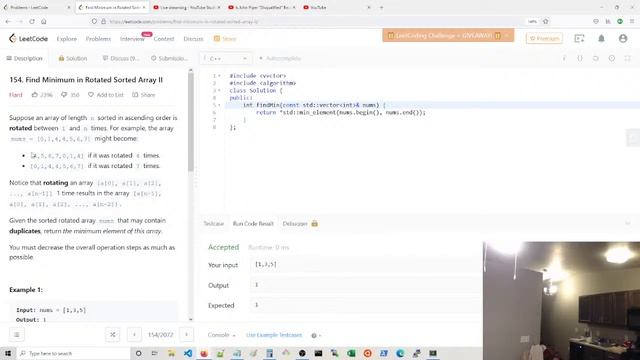Go to the Interview section

[x=132, y=39]
